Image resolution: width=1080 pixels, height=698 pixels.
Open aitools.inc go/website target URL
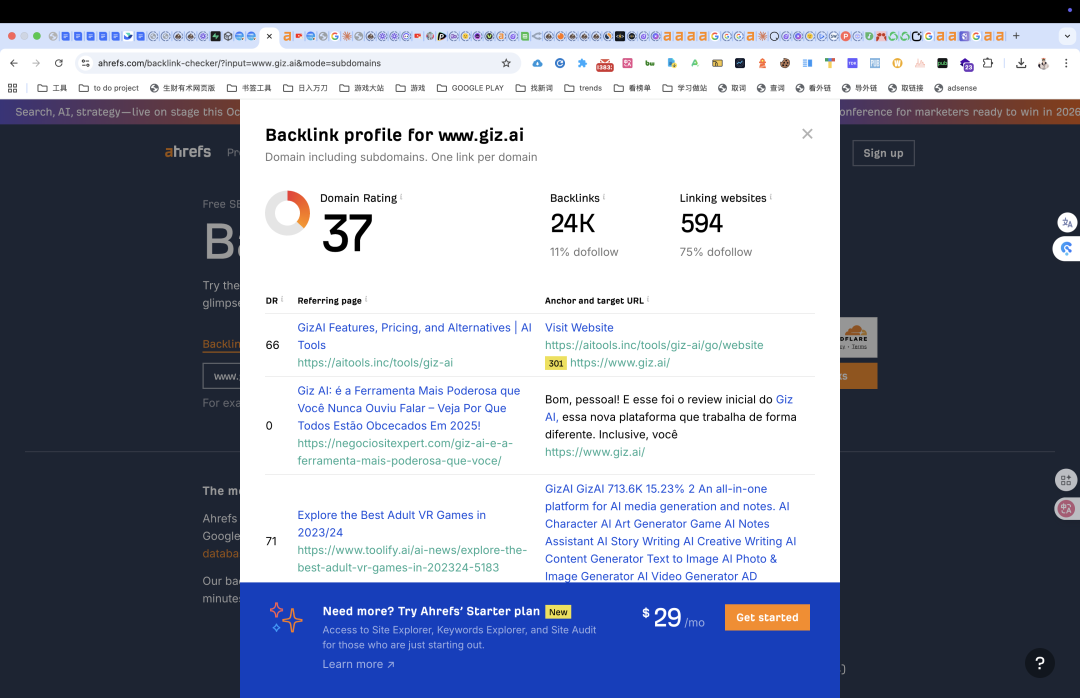[654, 345]
